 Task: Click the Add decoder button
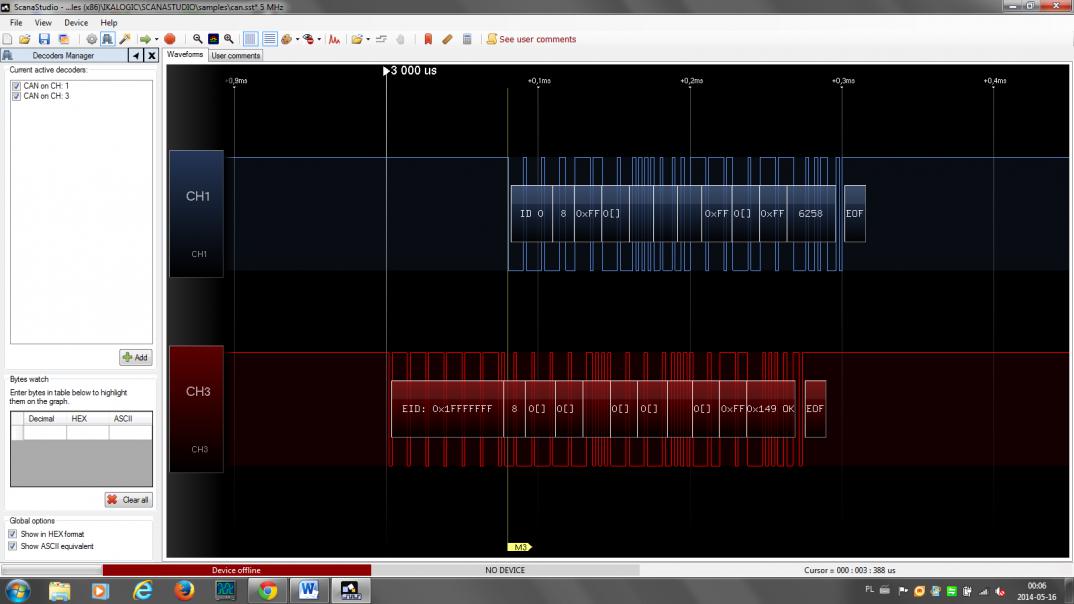tap(135, 357)
